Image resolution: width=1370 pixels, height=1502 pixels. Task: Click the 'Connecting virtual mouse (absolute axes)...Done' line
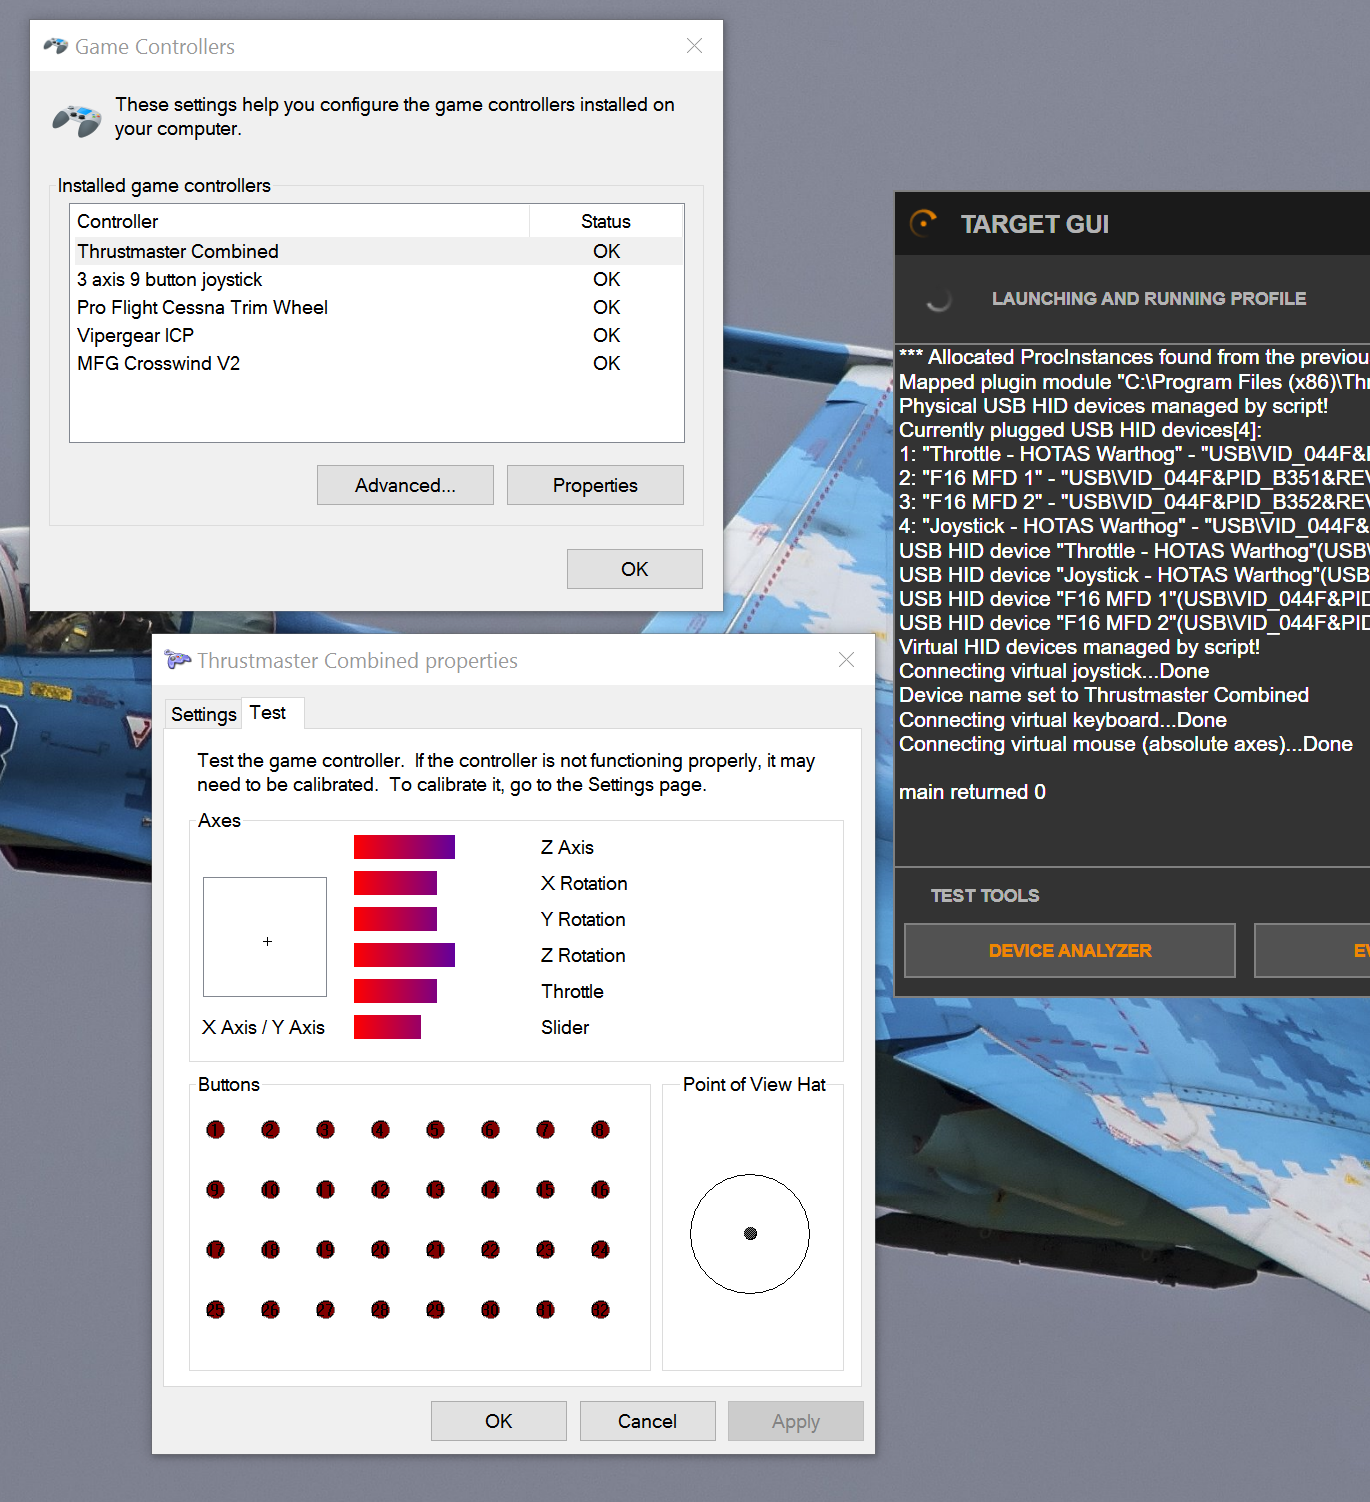1126,744
